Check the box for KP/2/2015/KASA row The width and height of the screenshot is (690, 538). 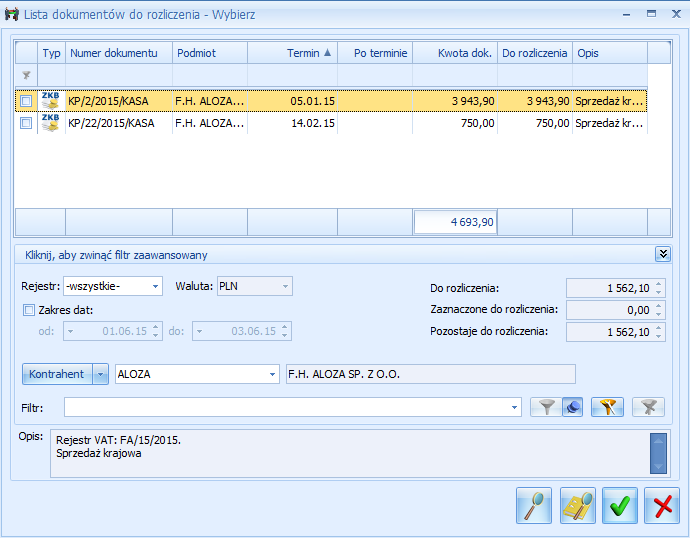coord(25,101)
